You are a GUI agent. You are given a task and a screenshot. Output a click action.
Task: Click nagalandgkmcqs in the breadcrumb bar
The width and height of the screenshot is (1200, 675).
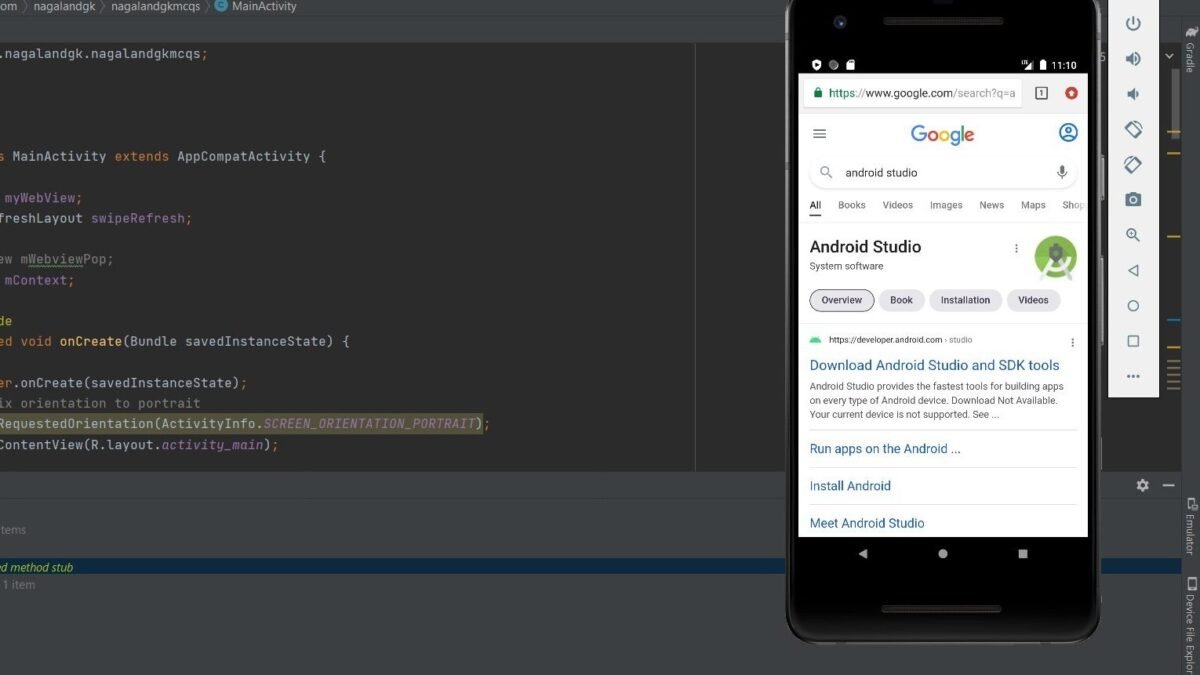pos(157,6)
